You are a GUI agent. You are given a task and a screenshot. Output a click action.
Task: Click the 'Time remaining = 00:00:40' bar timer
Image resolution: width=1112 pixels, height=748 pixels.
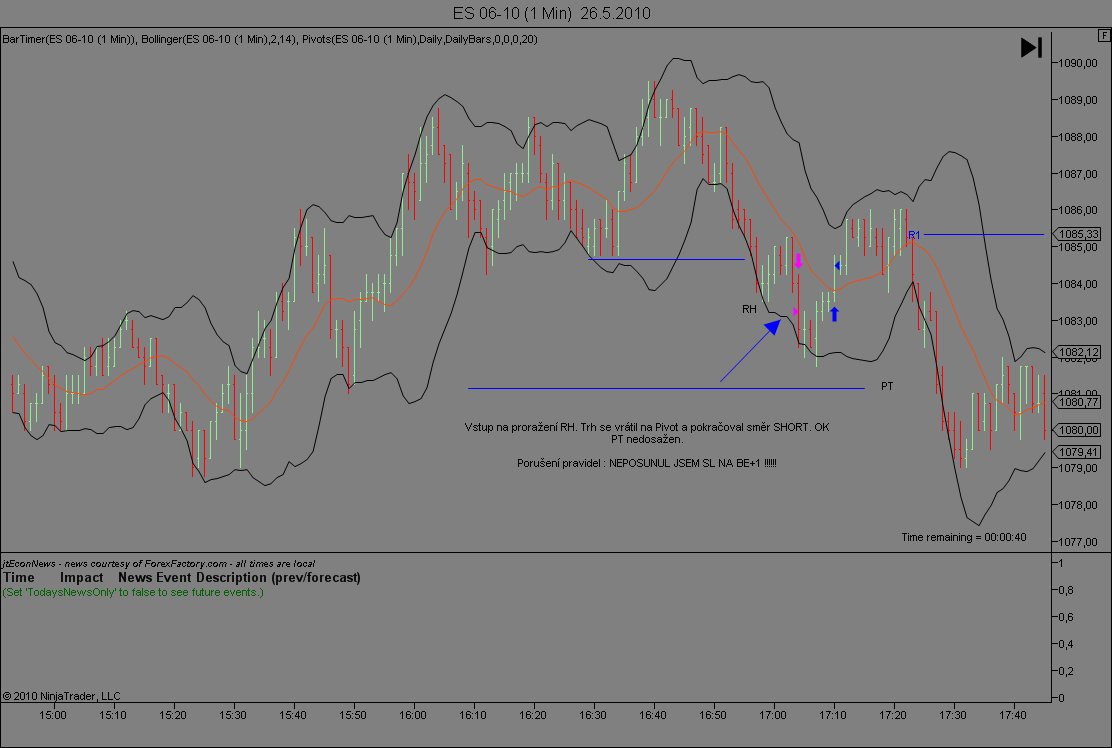click(x=964, y=537)
